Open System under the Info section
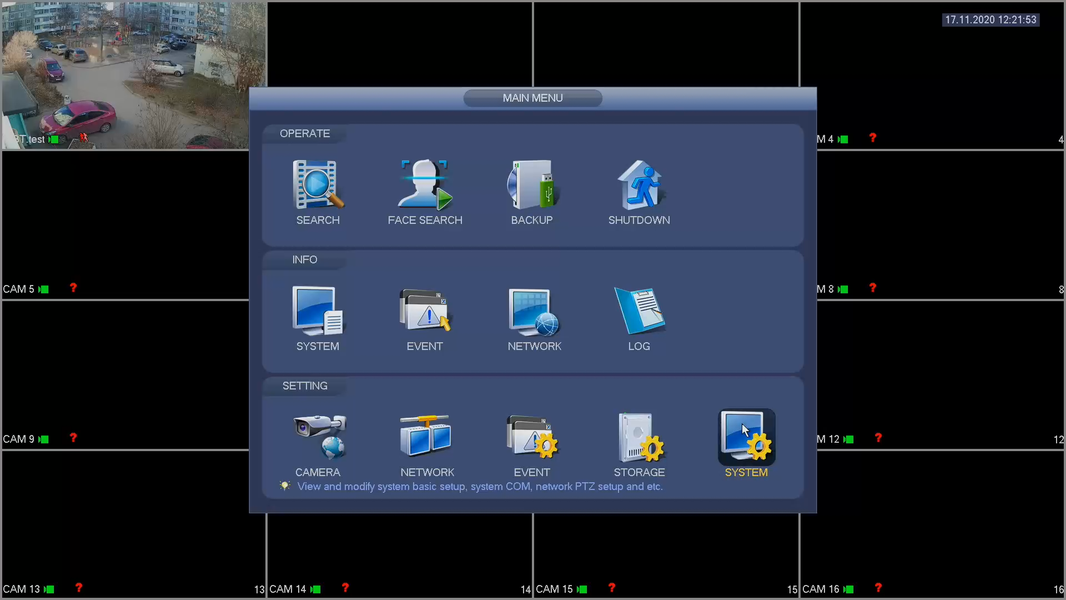 (317, 311)
